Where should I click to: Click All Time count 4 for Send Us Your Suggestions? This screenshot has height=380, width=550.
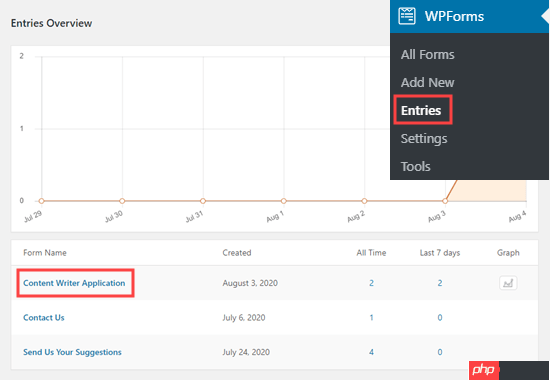click(371, 352)
